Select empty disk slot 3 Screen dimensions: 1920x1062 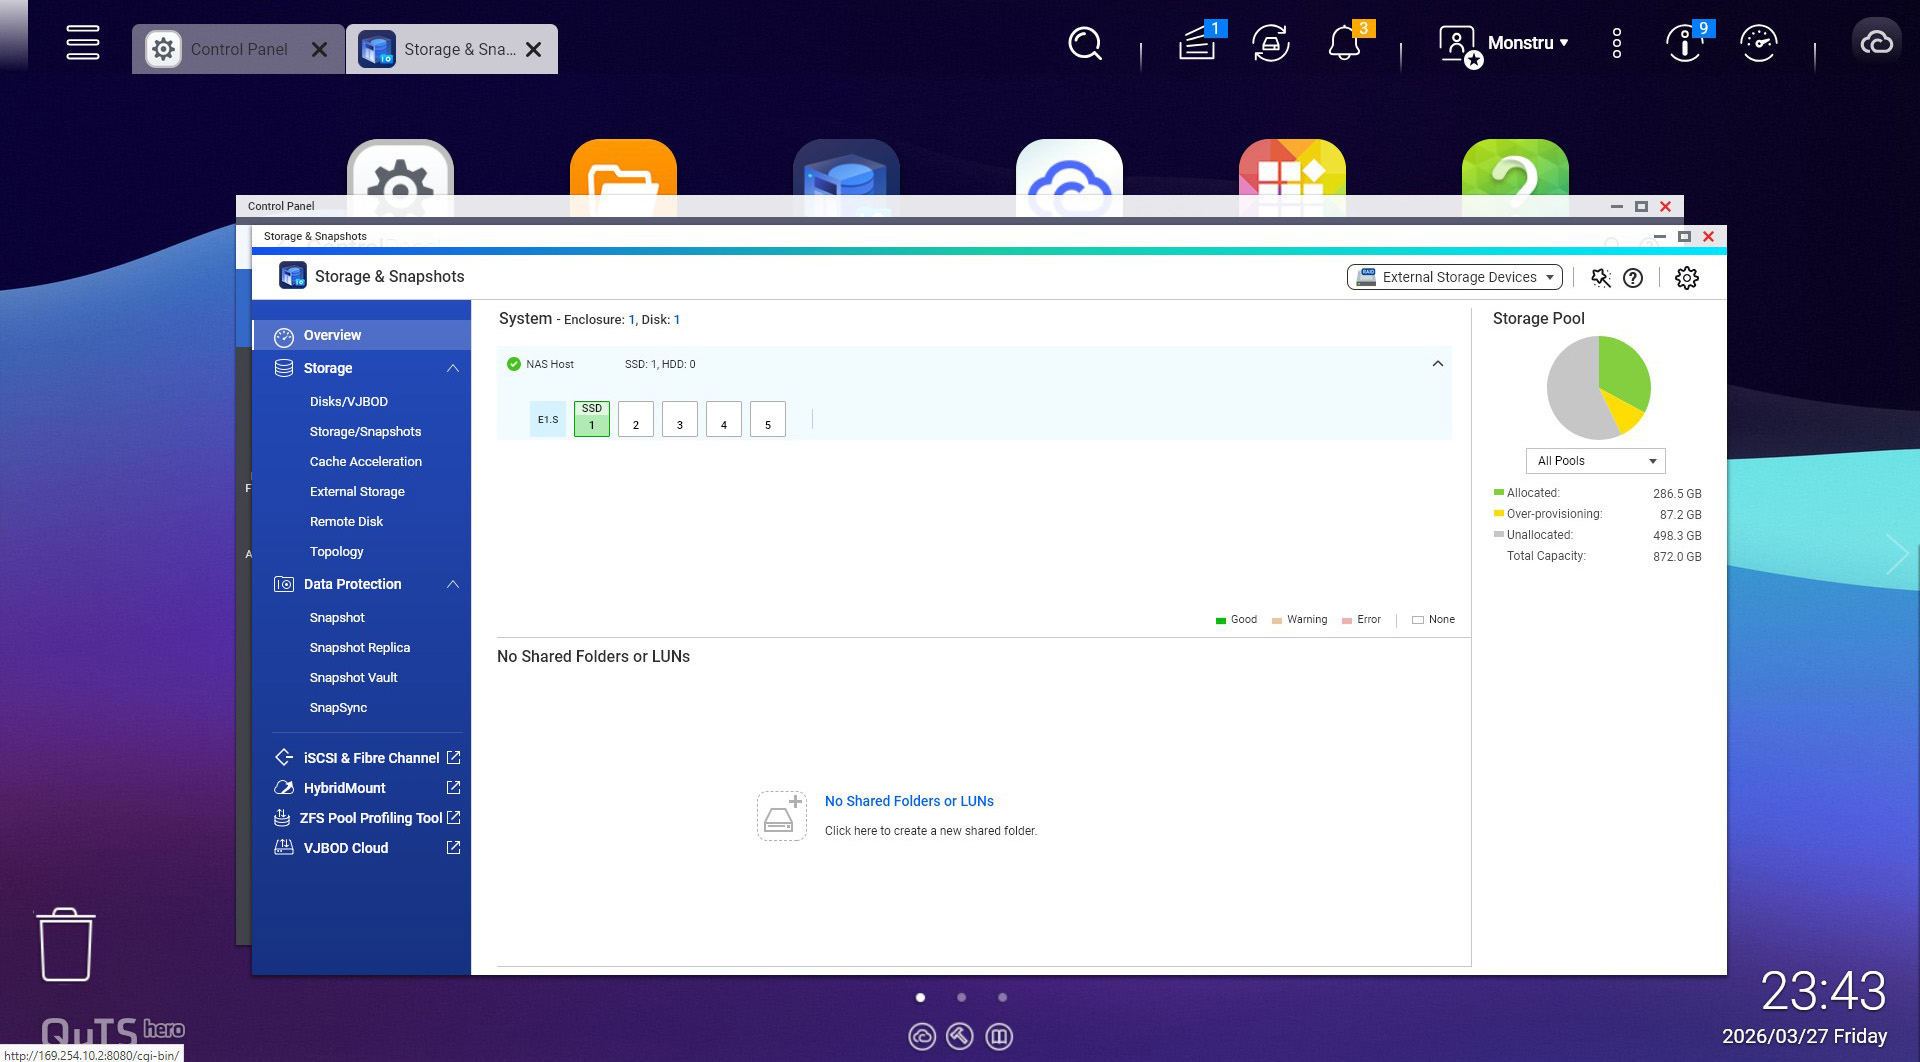[x=679, y=419]
